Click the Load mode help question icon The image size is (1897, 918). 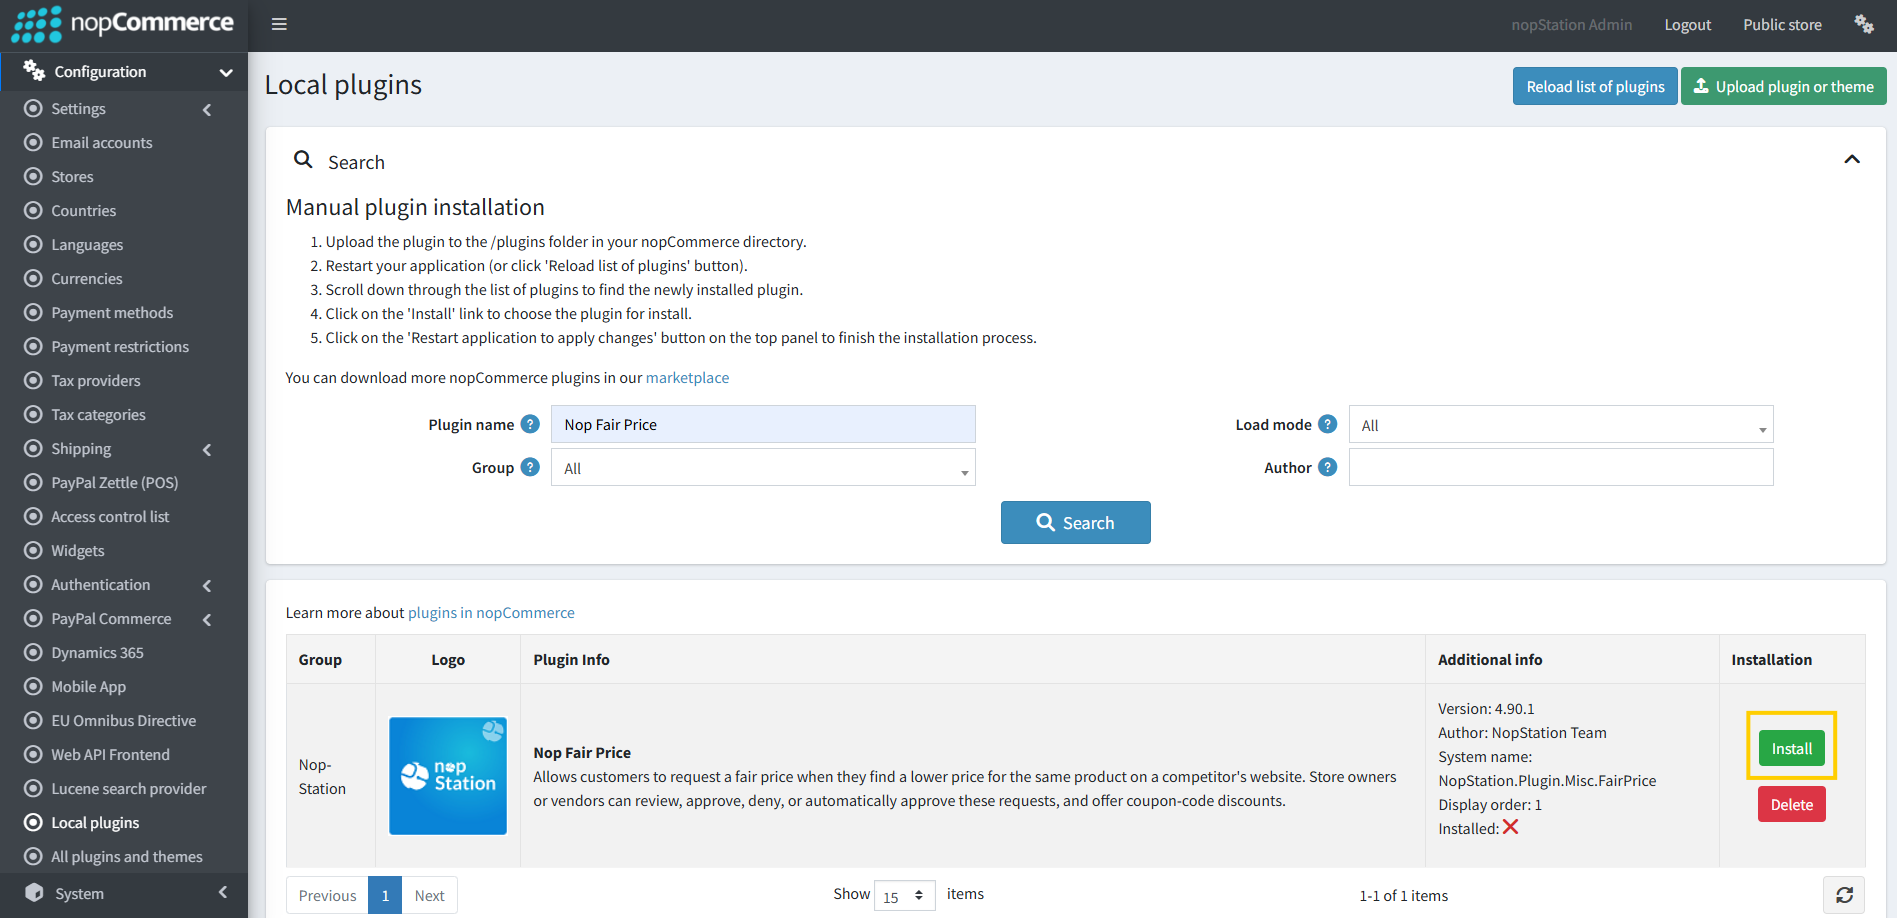1327,424
